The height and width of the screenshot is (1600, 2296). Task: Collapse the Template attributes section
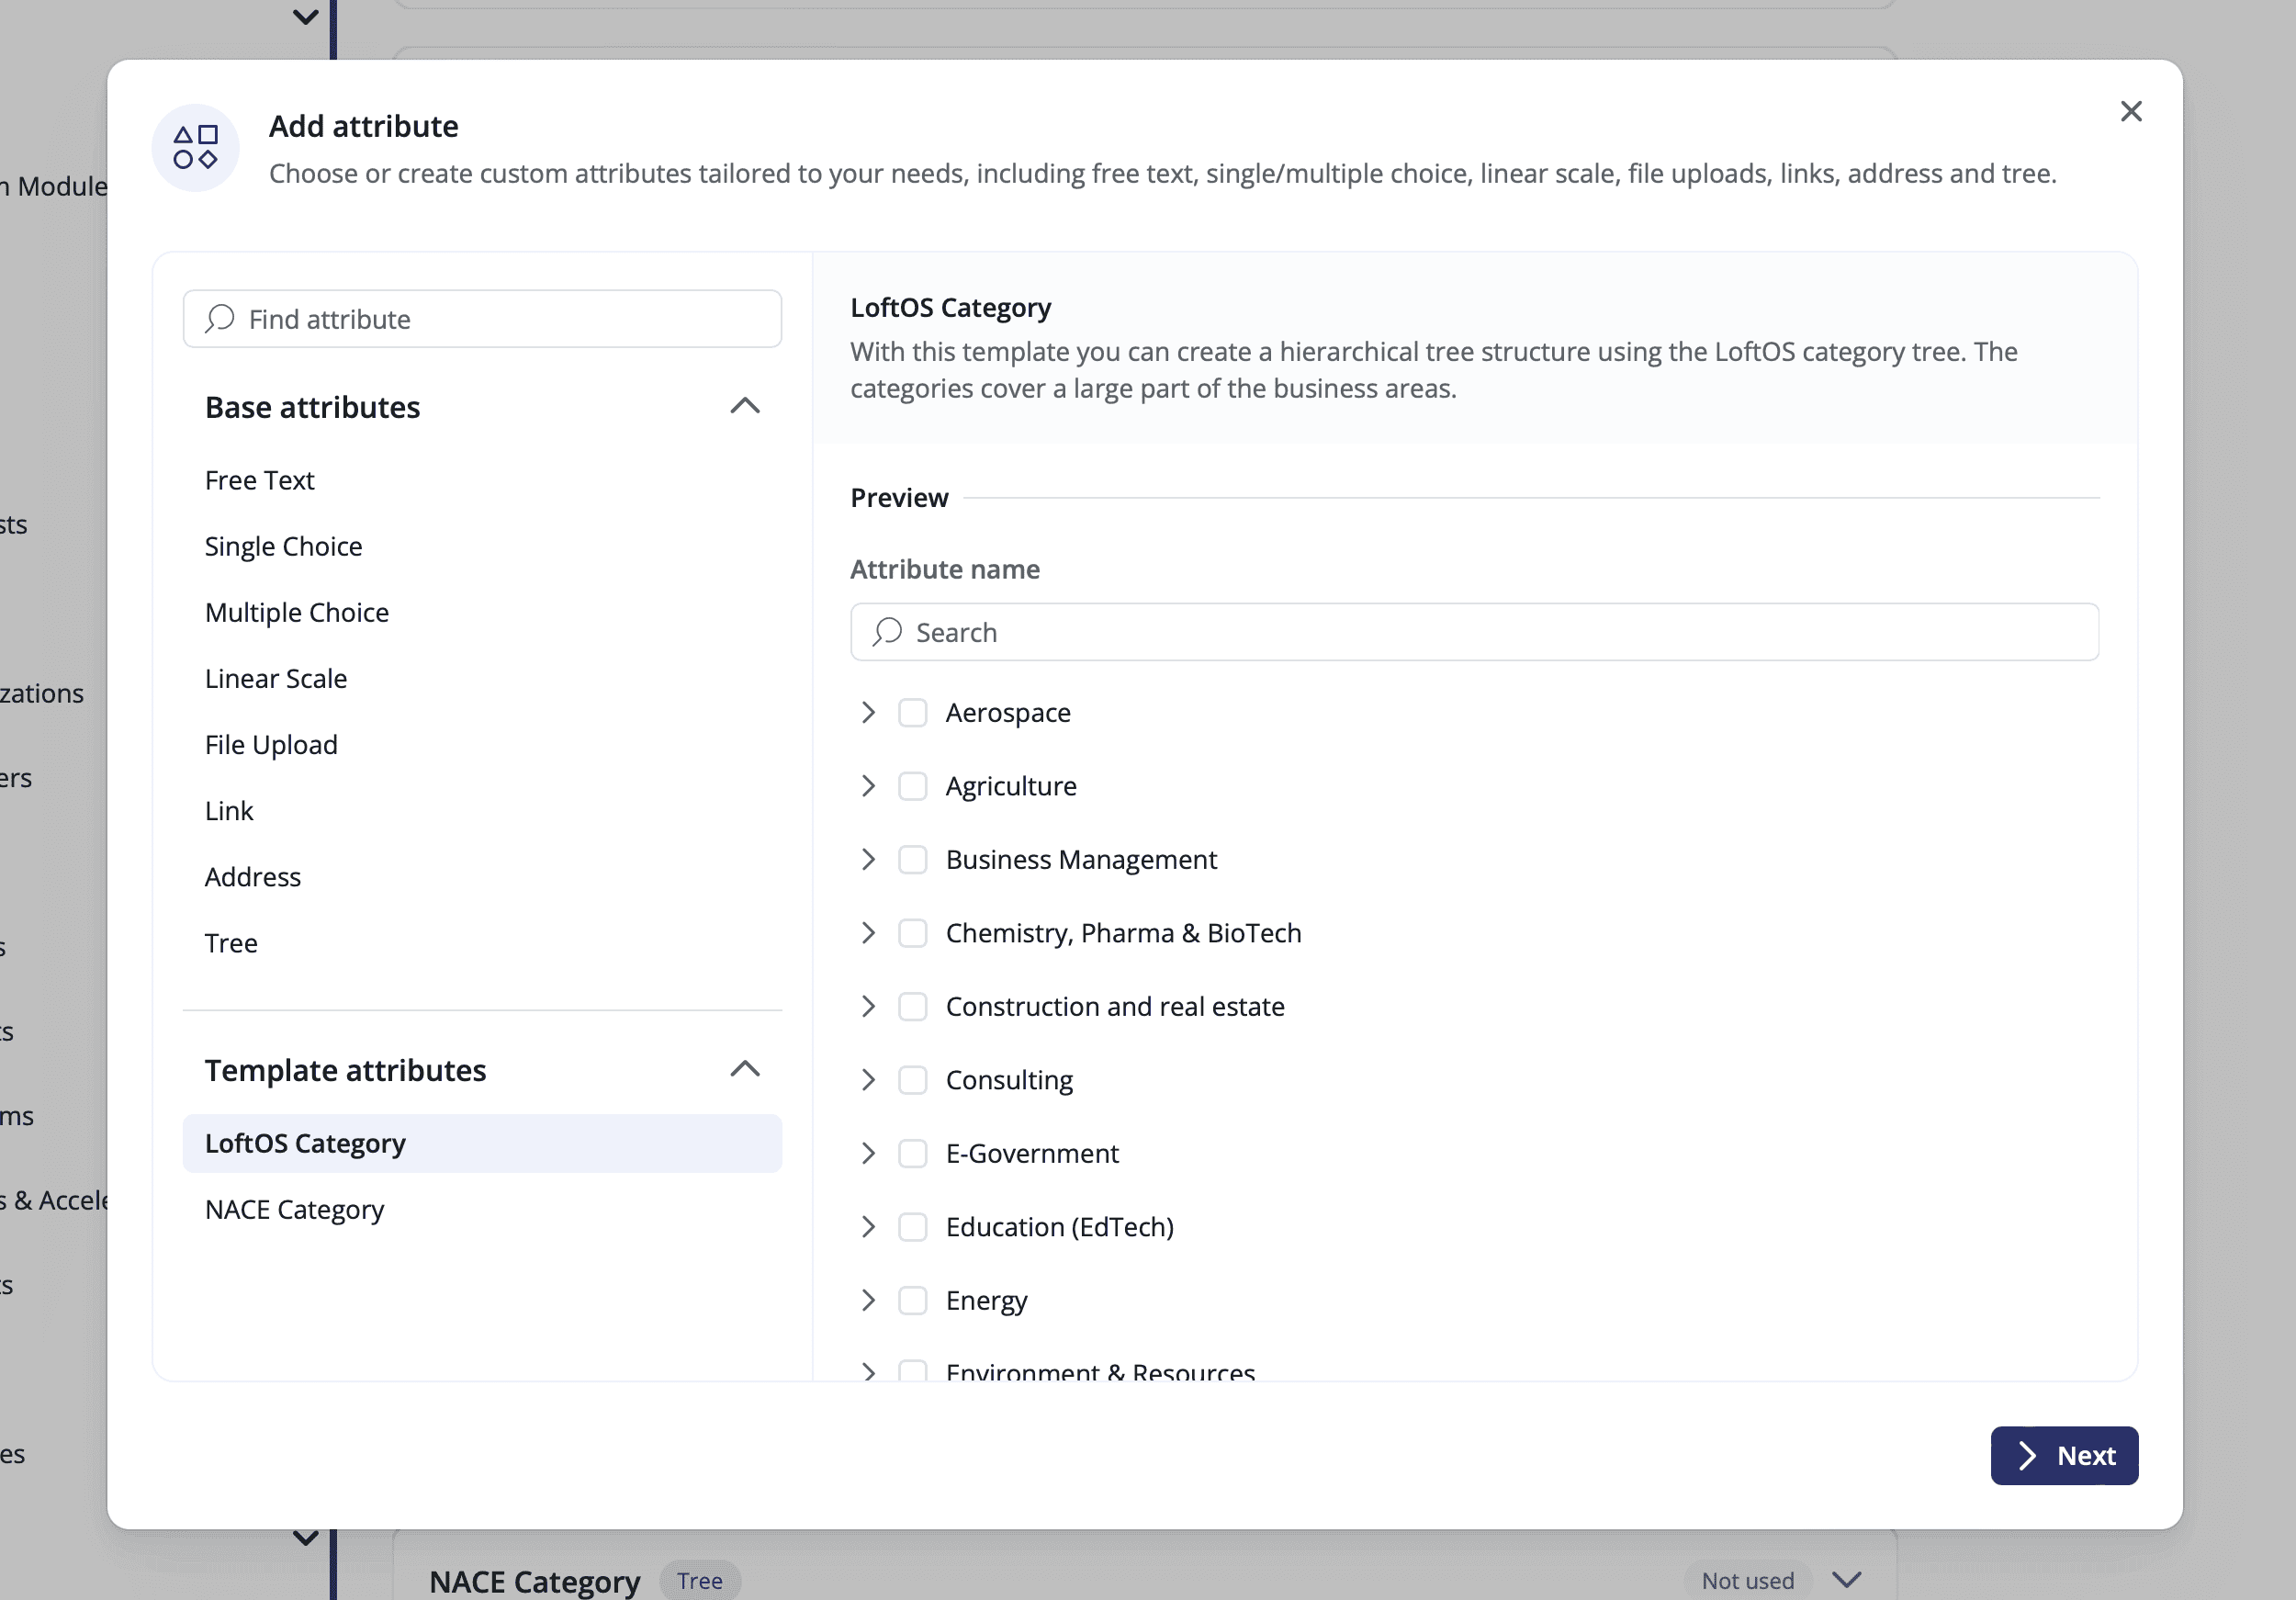(x=745, y=1069)
